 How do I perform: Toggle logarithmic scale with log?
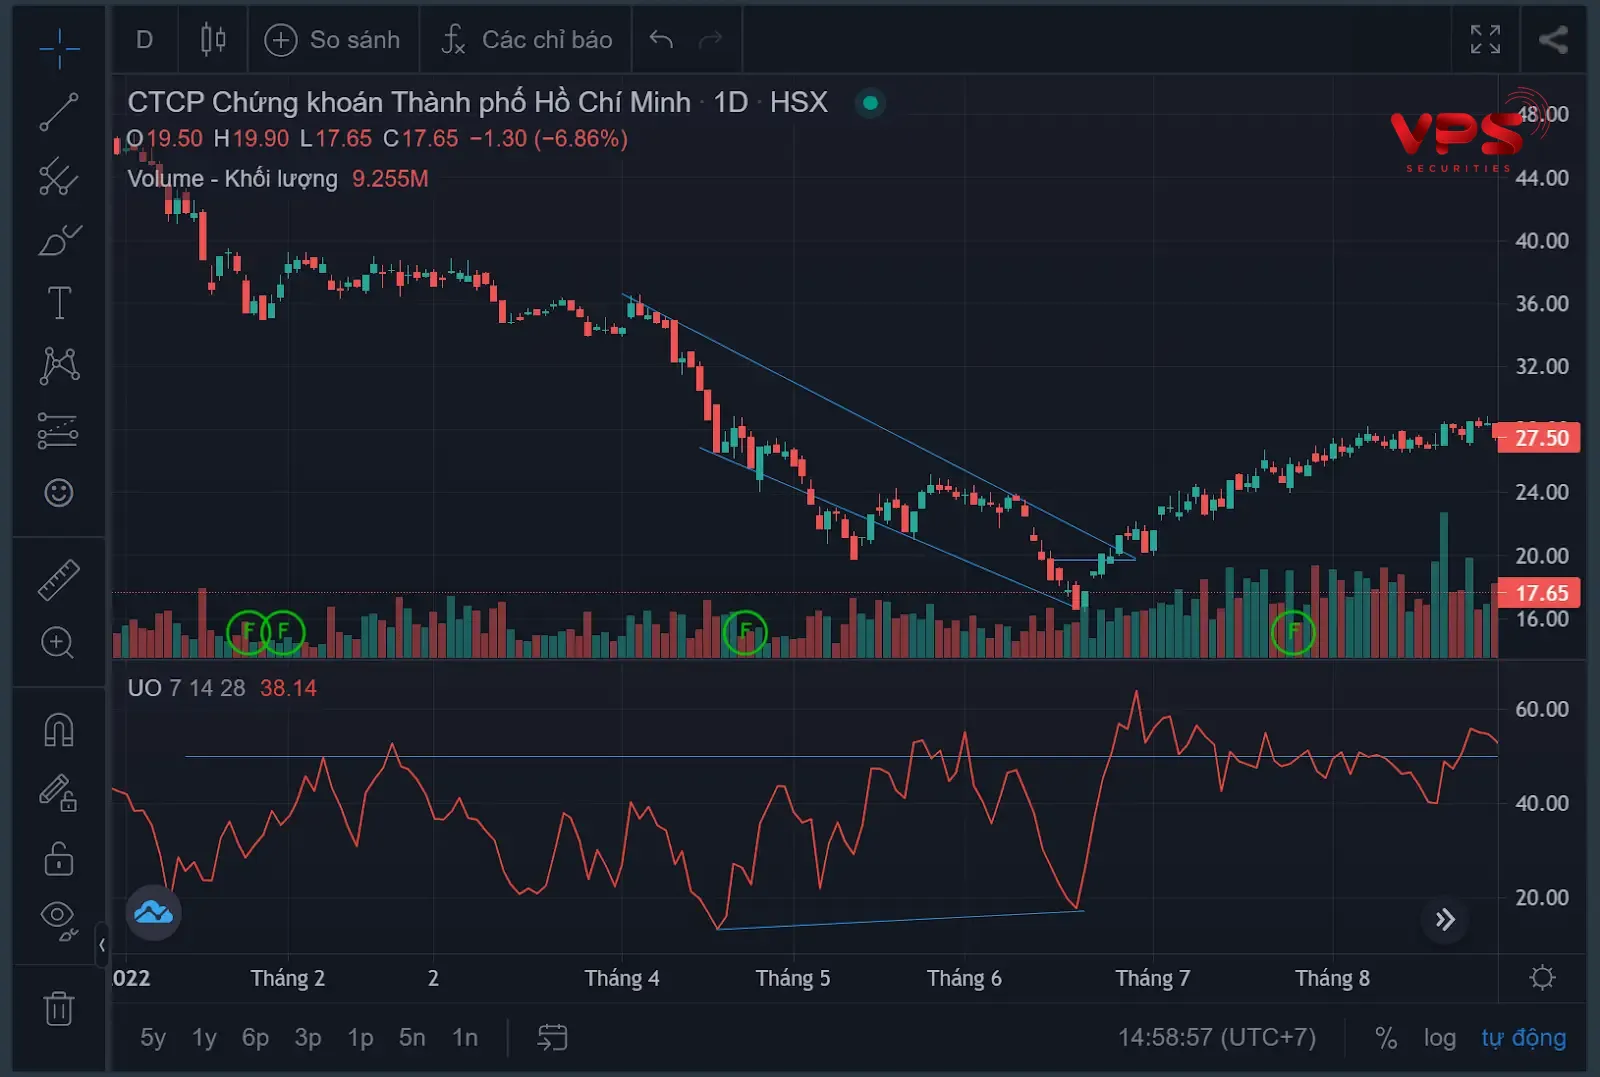click(1439, 1038)
